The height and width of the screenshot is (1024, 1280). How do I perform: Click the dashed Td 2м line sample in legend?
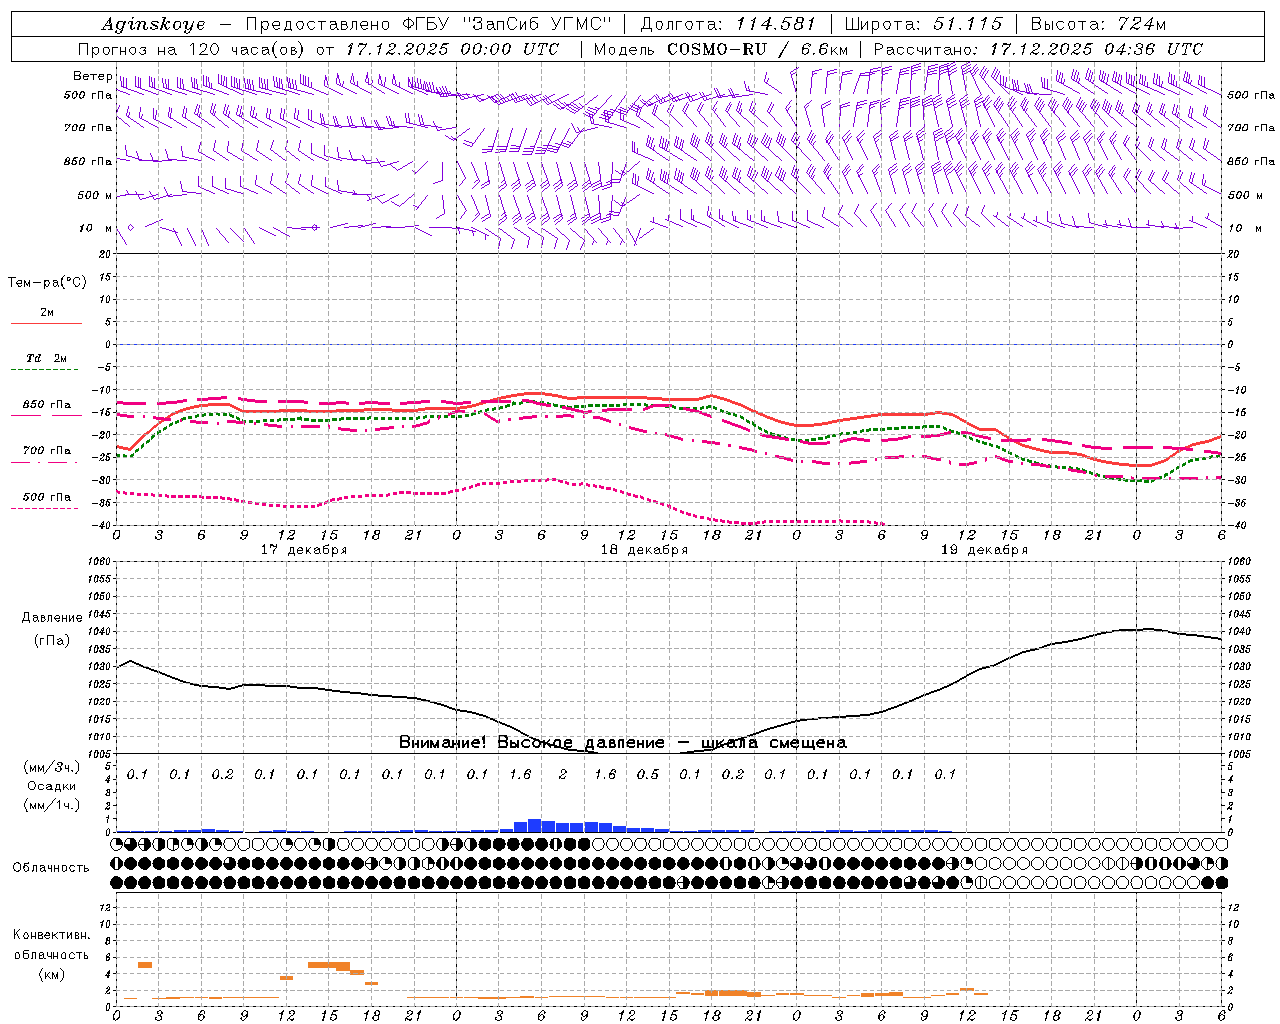(x=46, y=370)
